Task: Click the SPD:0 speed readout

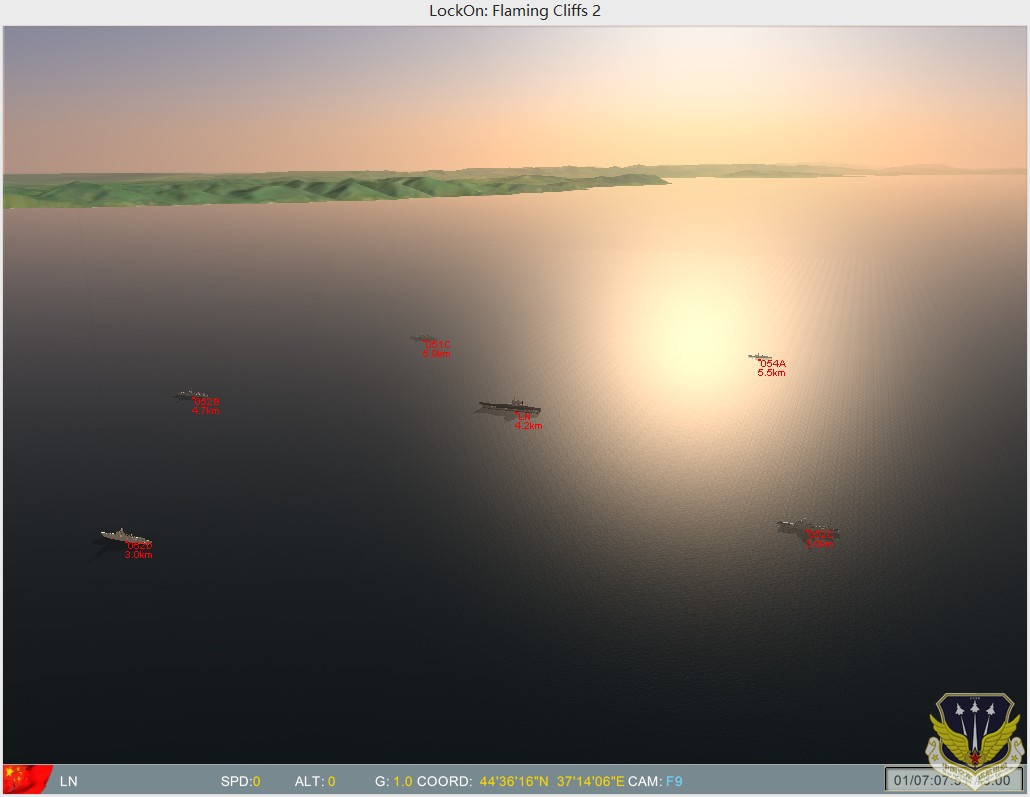Action: [x=240, y=781]
